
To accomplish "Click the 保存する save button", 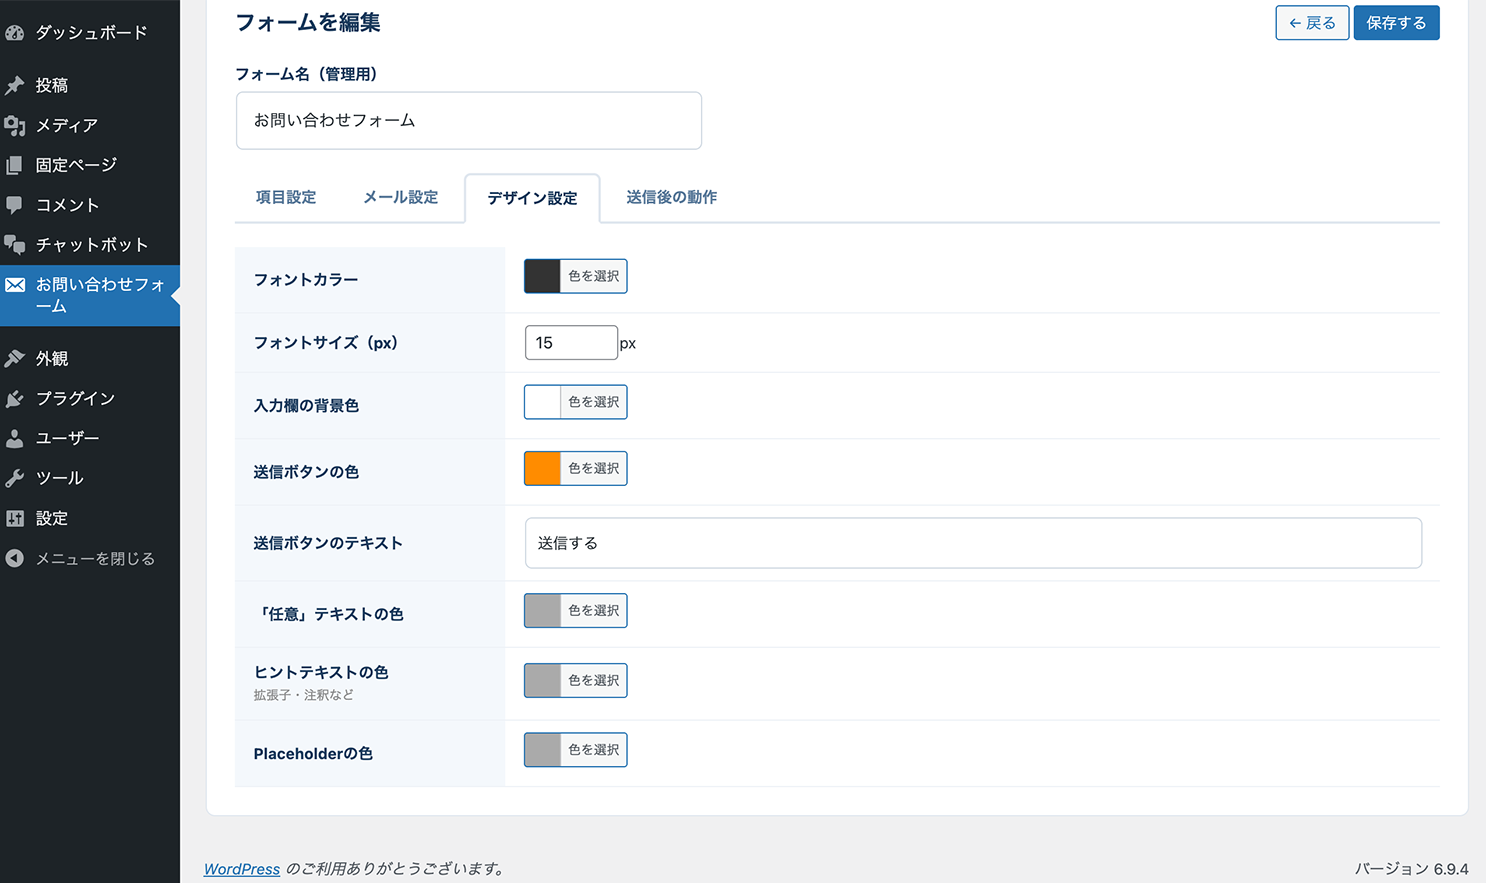I will pyautogui.click(x=1396, y=23).
